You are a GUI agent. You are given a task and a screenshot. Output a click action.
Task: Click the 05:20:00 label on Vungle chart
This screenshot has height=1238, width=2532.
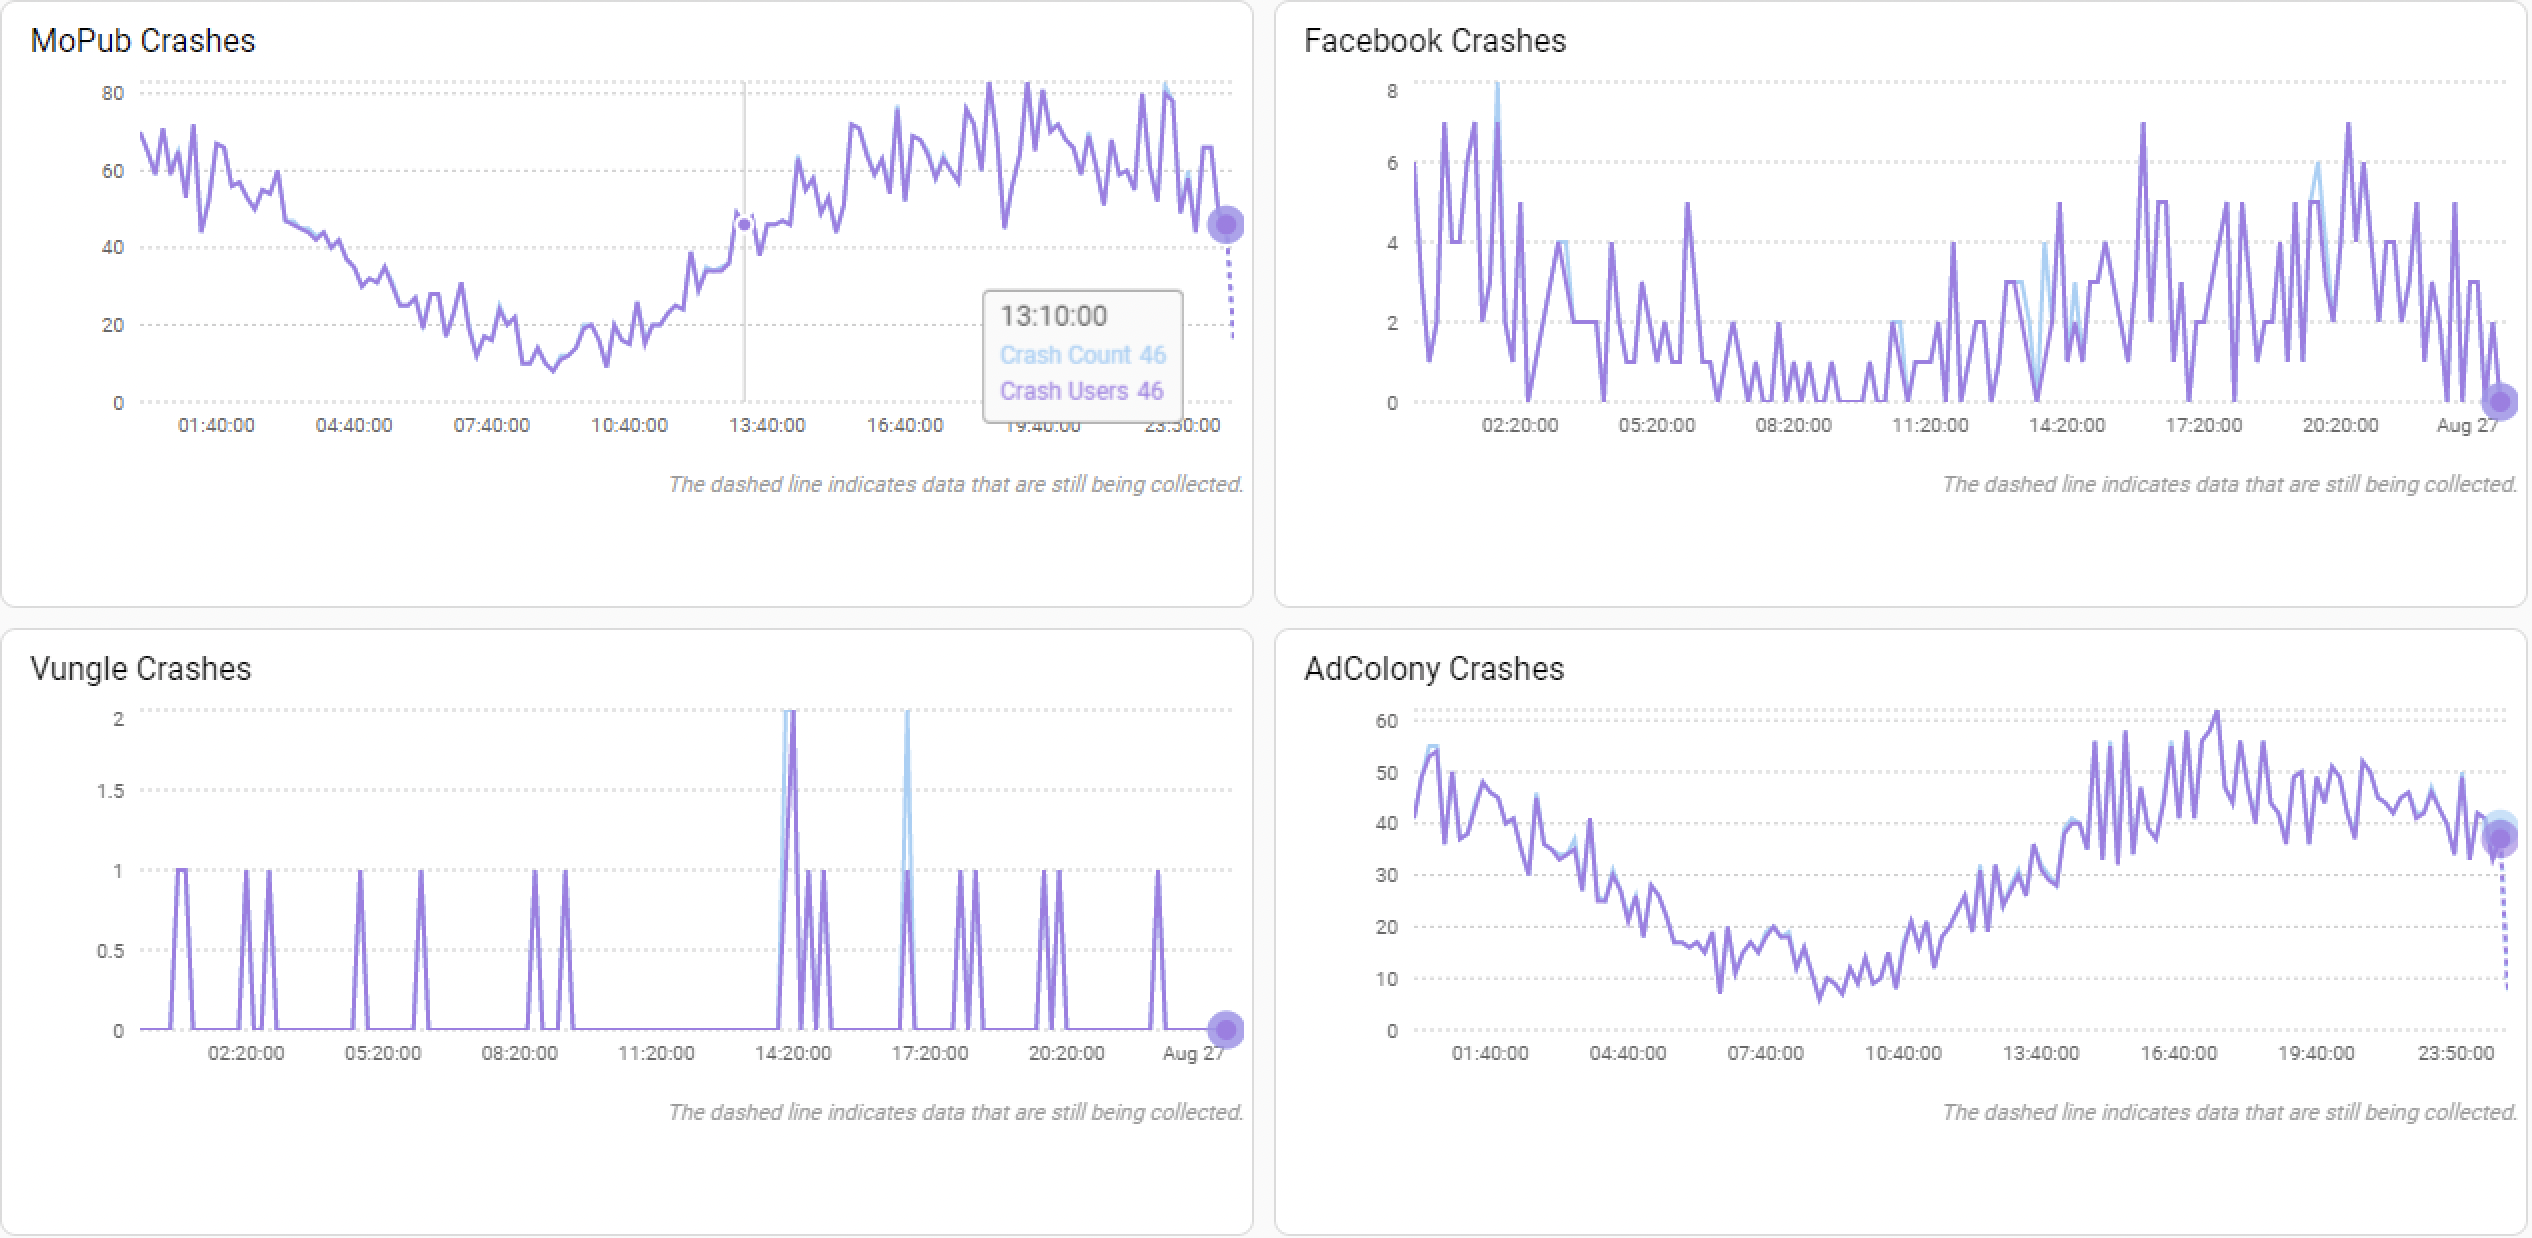(383, 1054)
